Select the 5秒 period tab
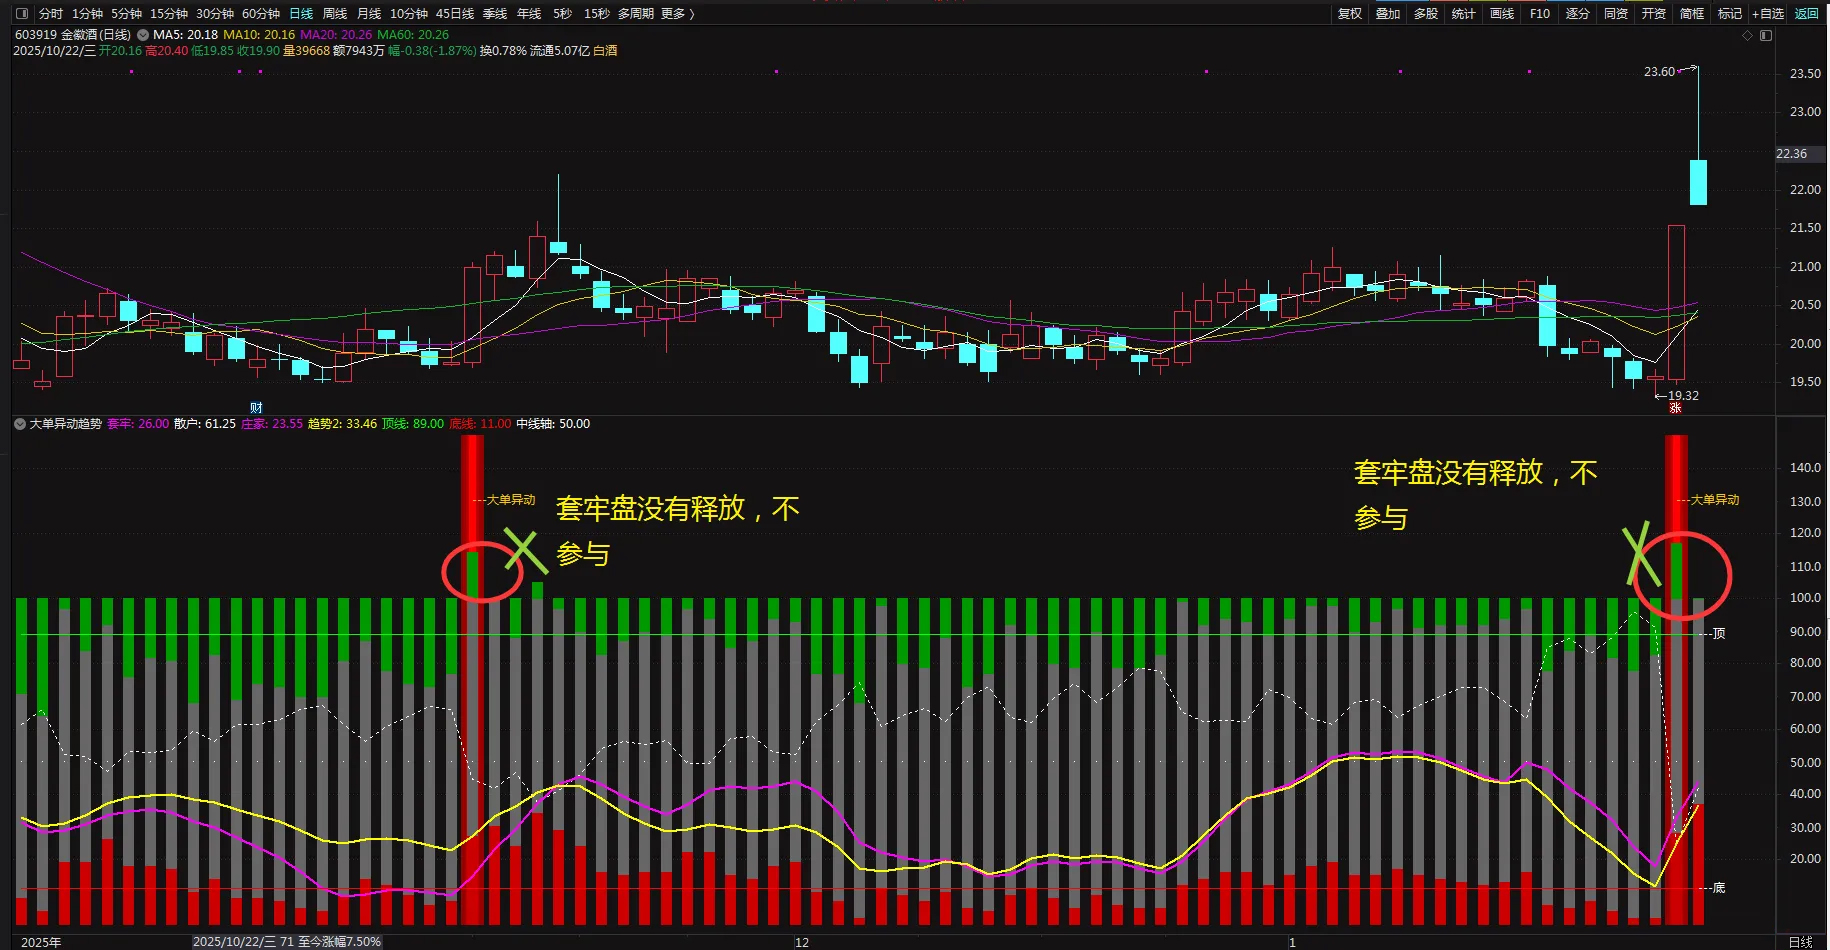This screenshot has width=1830, height=950. pos(563,14)
